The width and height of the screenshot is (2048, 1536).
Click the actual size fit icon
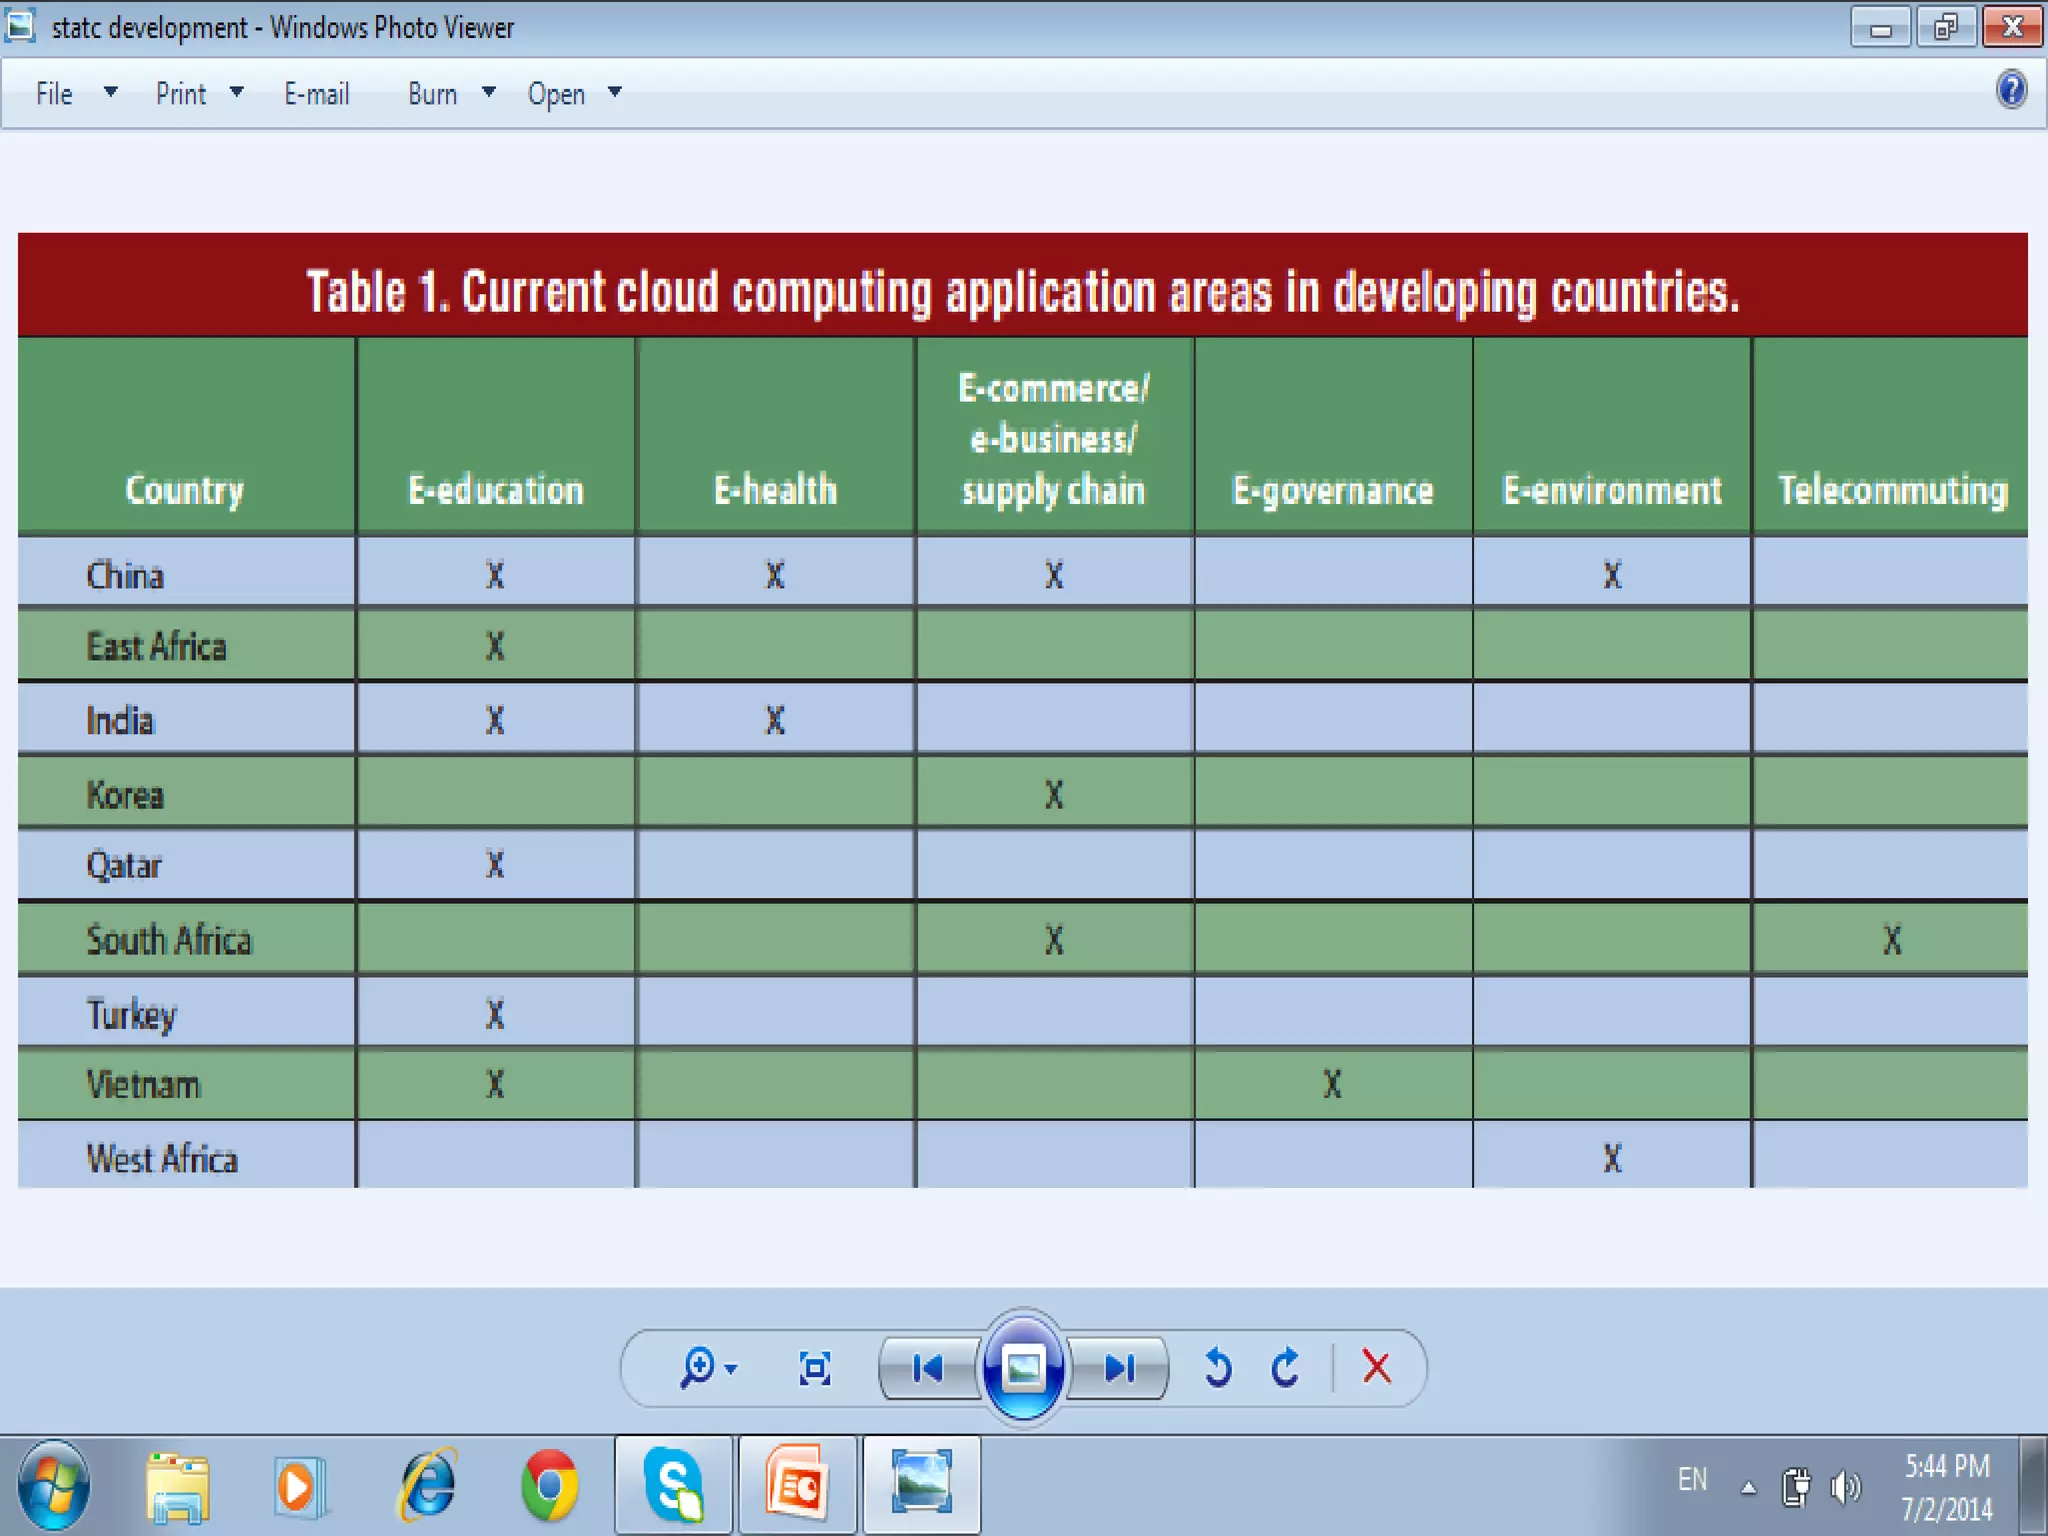(815, 1368)
